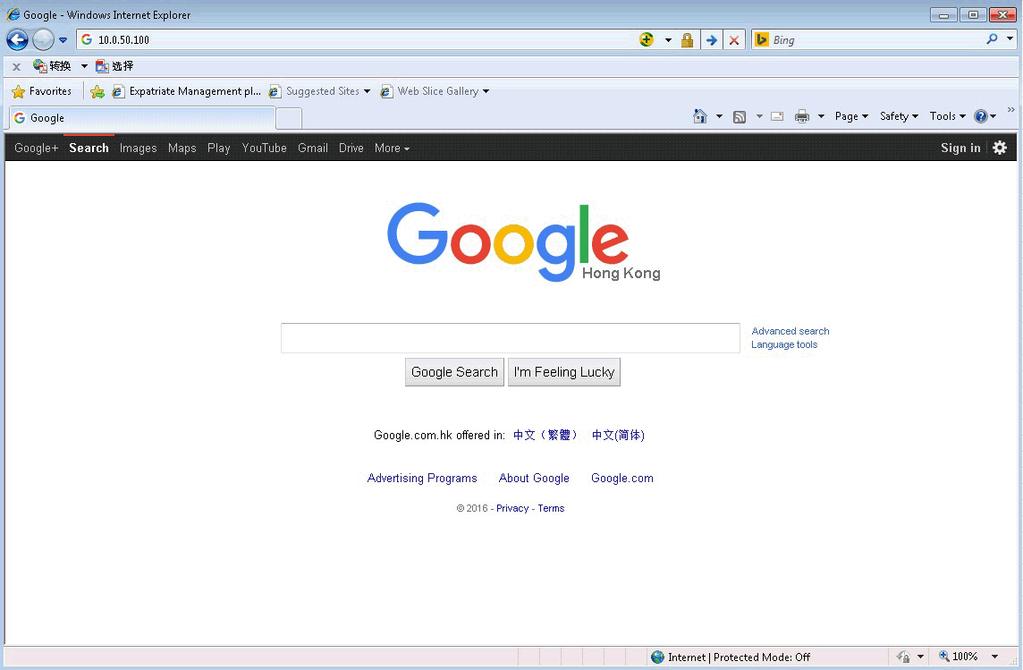1023x670 pixels.
Task: Click the security lock icon in address bar
Action: click(x=687, y=40)
